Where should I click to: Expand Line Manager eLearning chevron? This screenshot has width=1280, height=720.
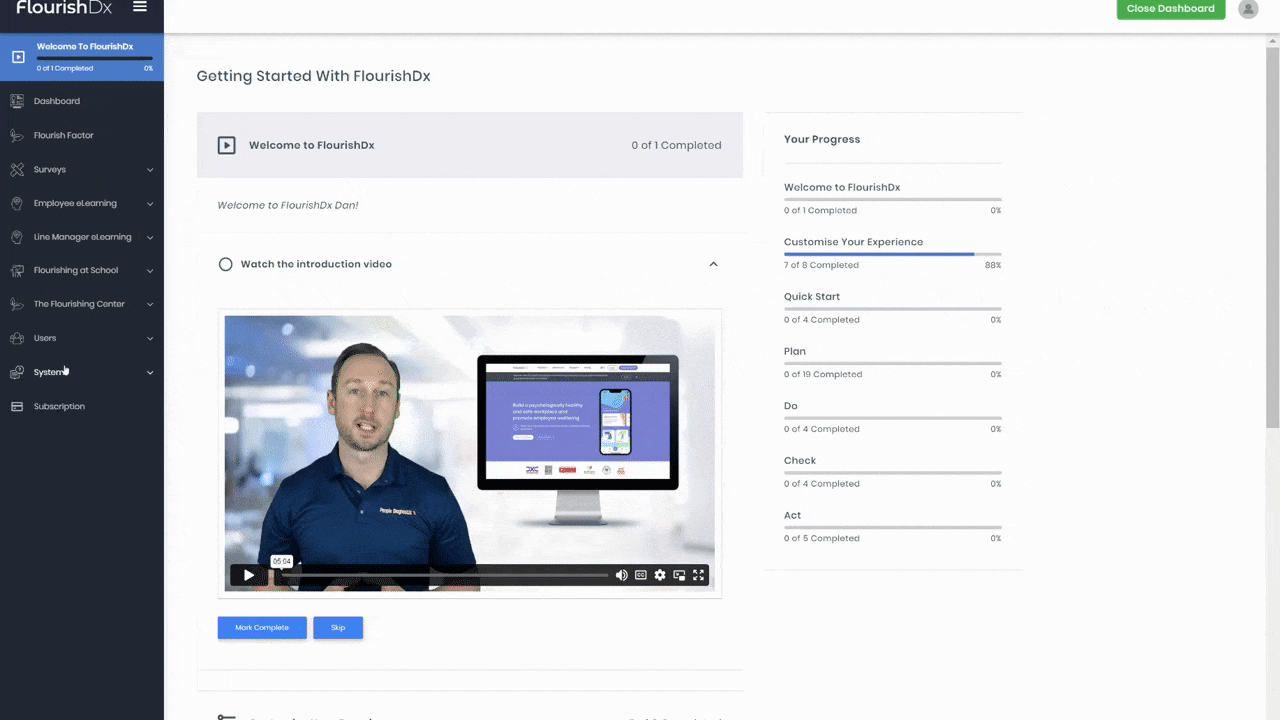tap(150, 238)
